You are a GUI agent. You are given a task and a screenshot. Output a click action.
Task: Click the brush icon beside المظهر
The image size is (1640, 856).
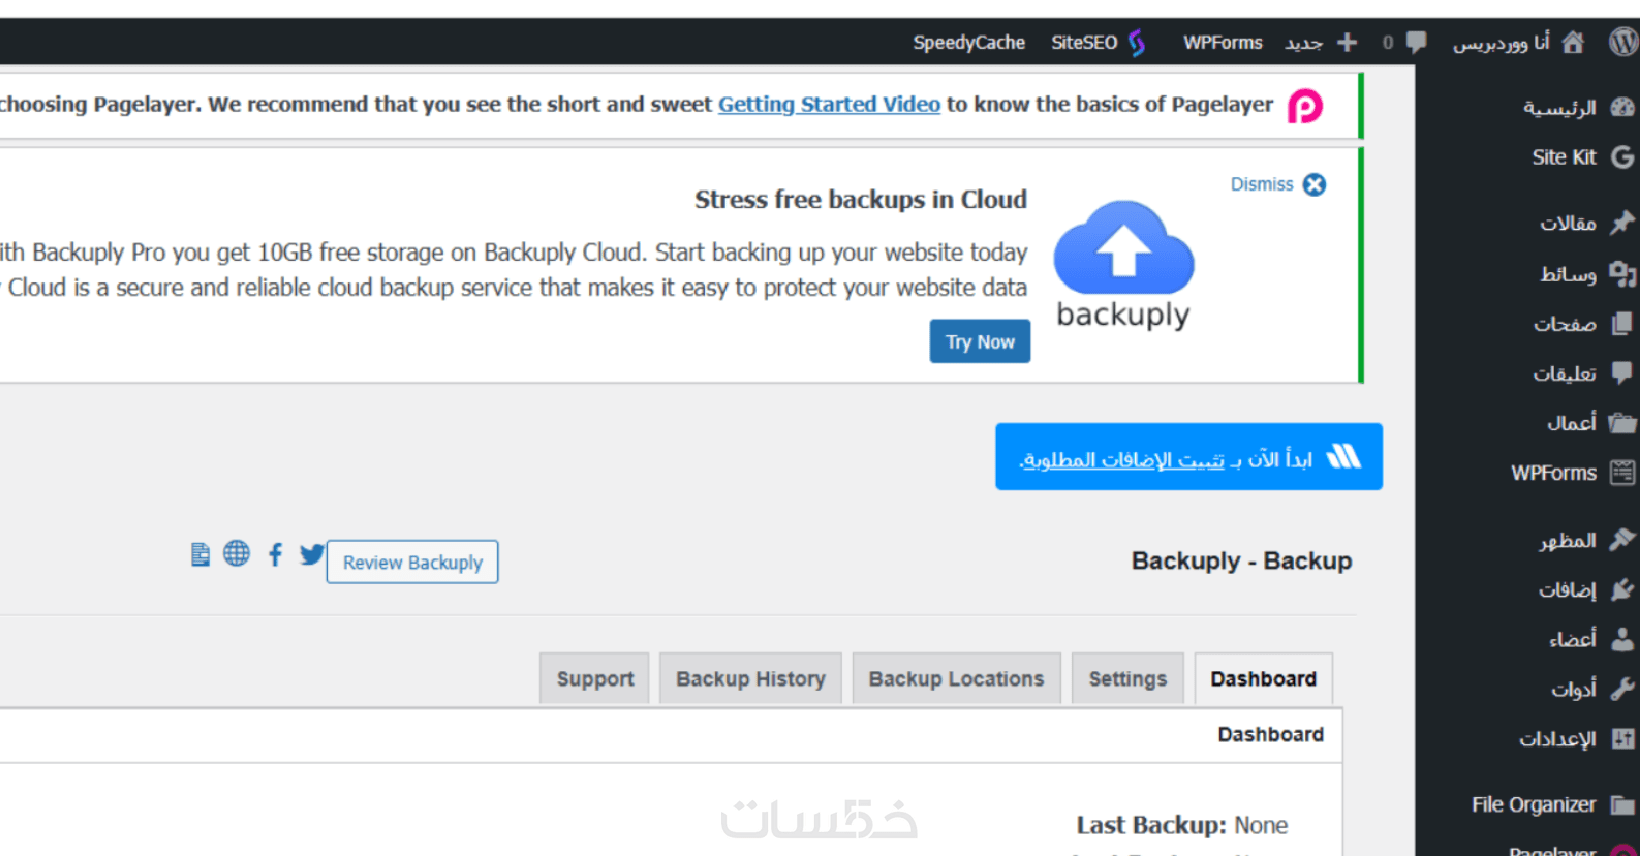tap(1623, 540)
